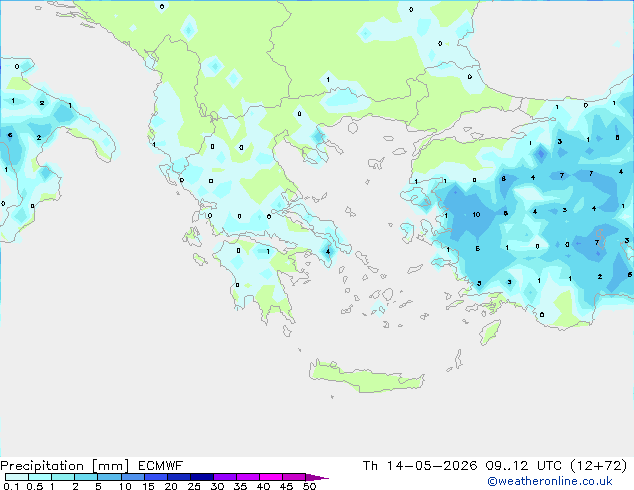Click the 15–20 mm legend swatch
The height and width of the screenshot is (490, 634).
pos(156,477)
